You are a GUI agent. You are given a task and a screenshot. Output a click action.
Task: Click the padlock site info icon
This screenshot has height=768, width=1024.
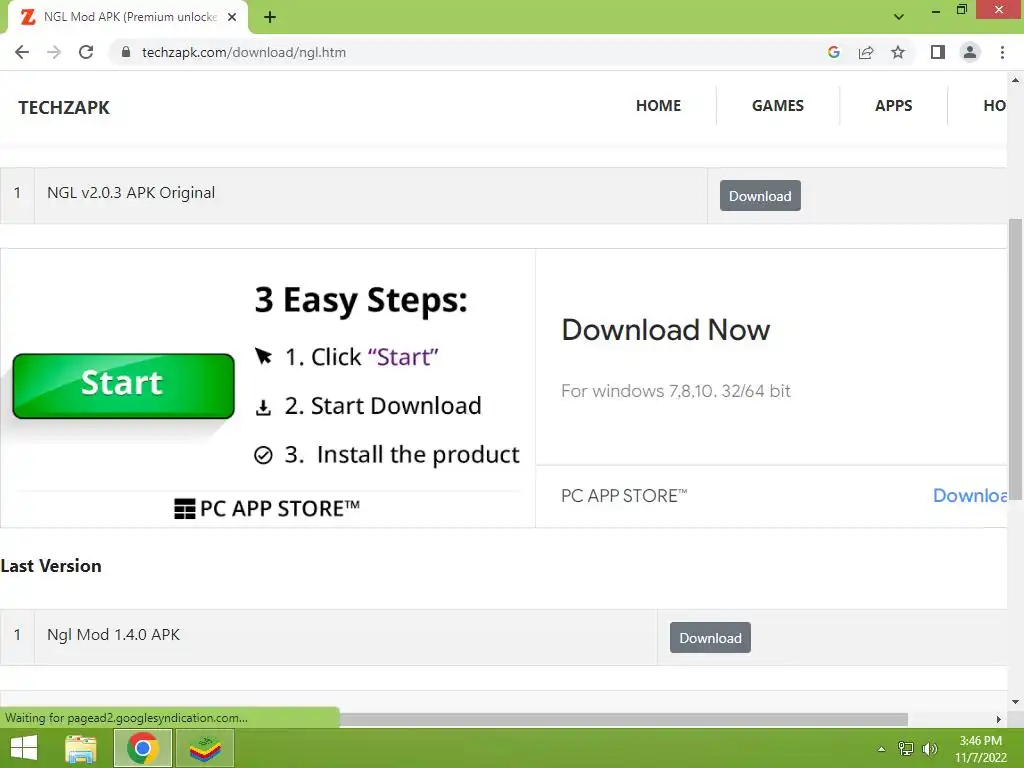point(126,52)
